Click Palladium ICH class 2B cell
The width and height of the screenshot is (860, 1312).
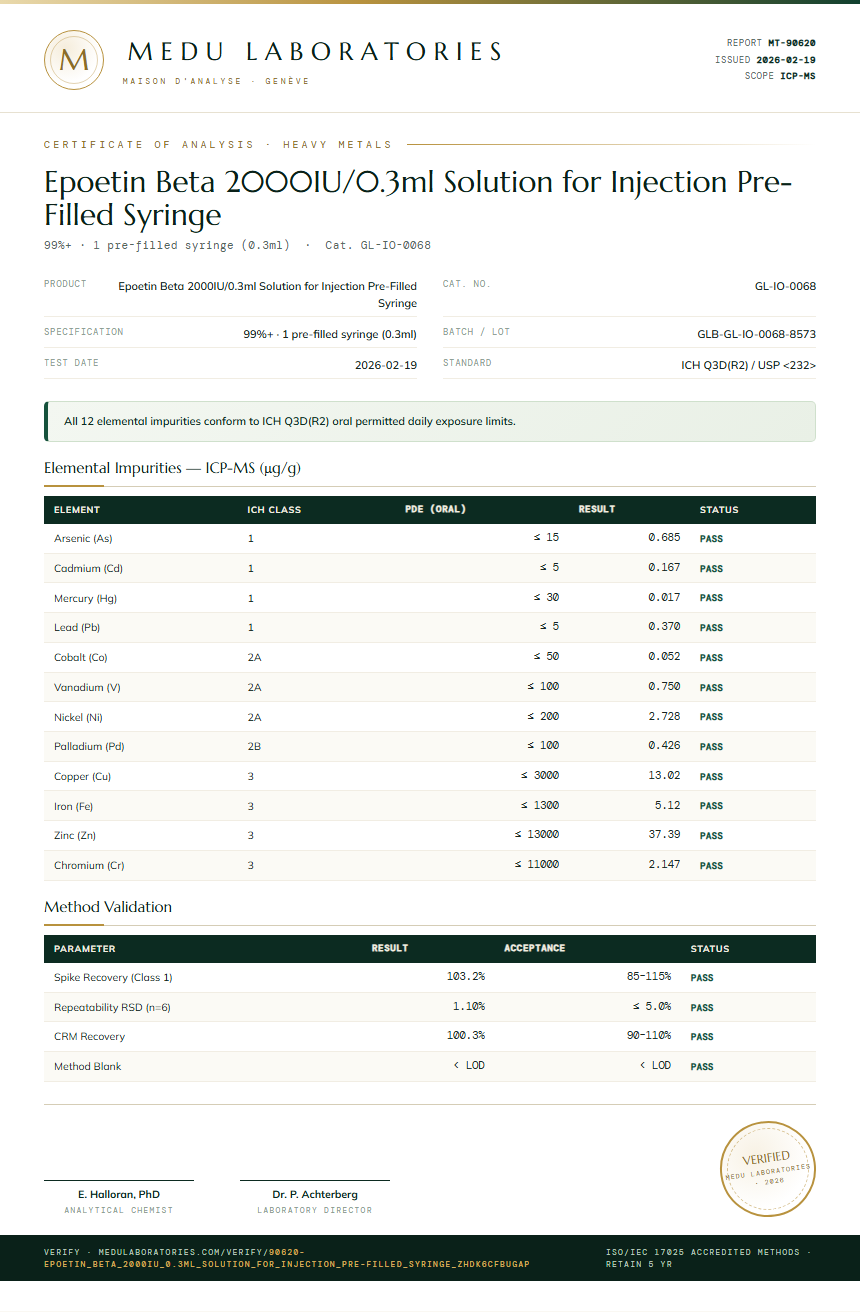(x=254, y=746)
